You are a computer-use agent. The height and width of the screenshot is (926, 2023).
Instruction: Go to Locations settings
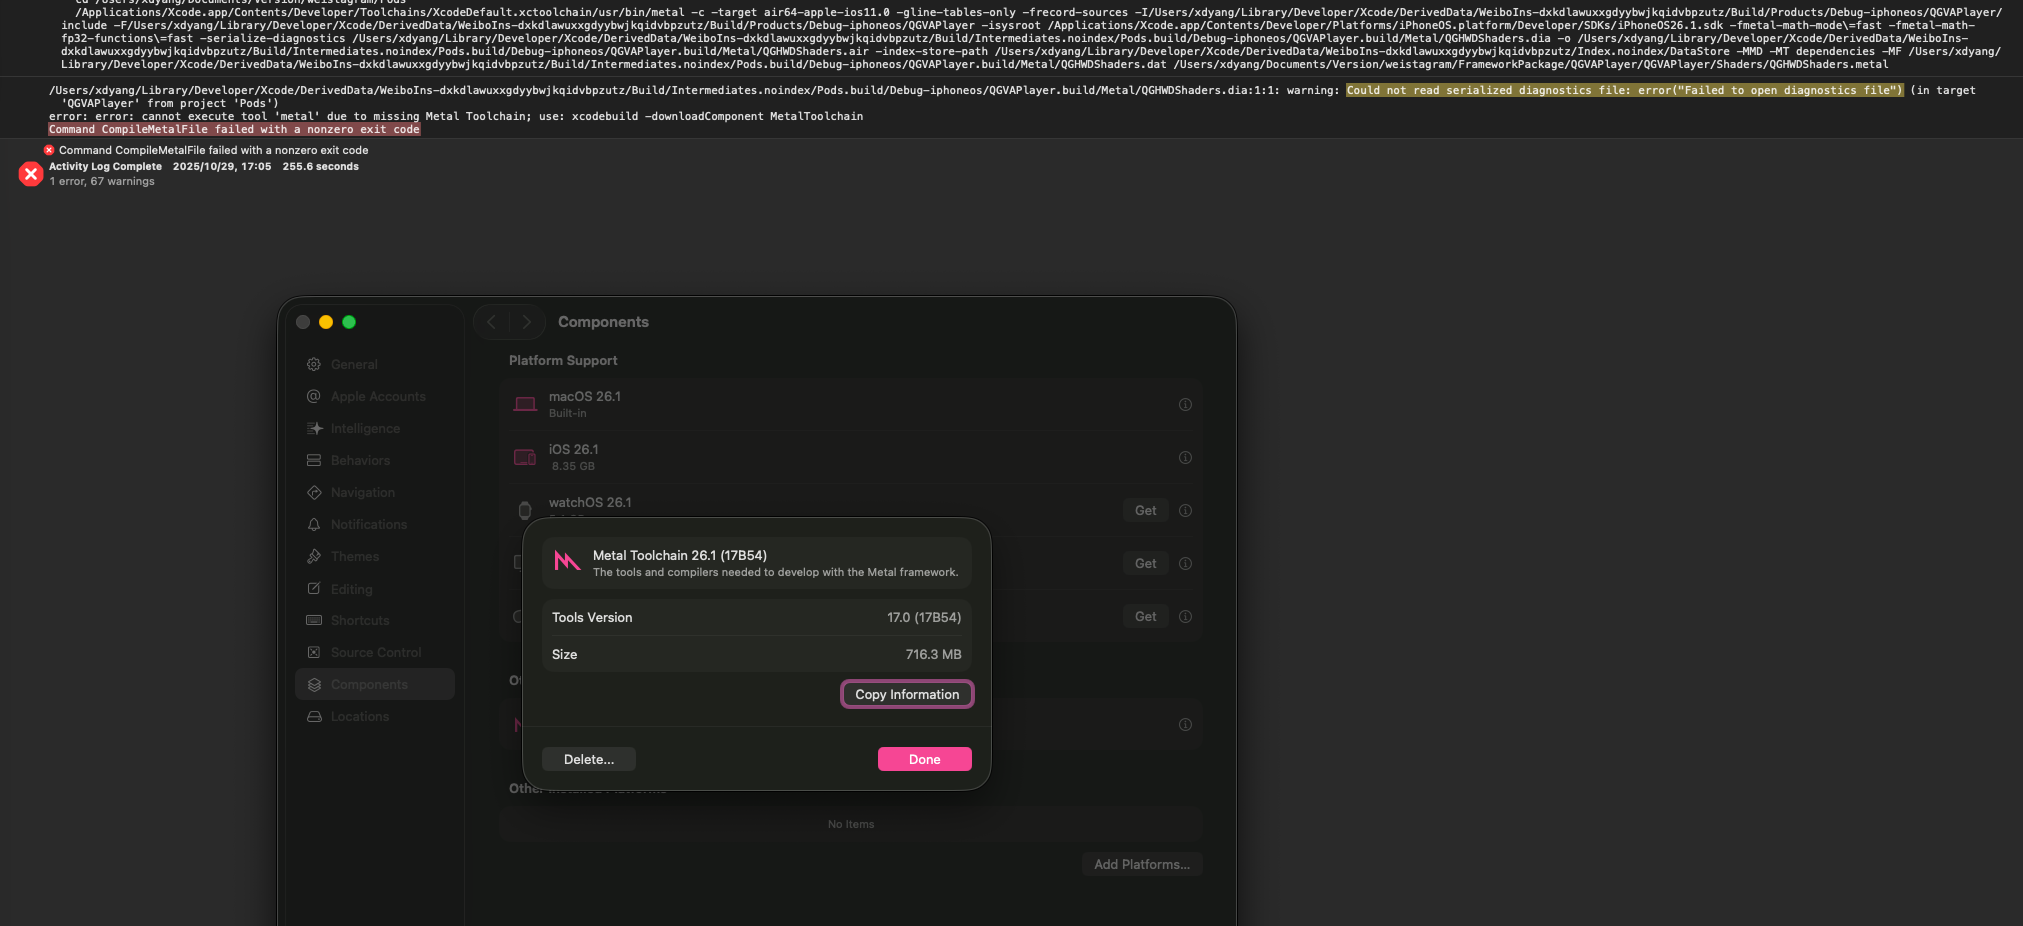[359, 717]
